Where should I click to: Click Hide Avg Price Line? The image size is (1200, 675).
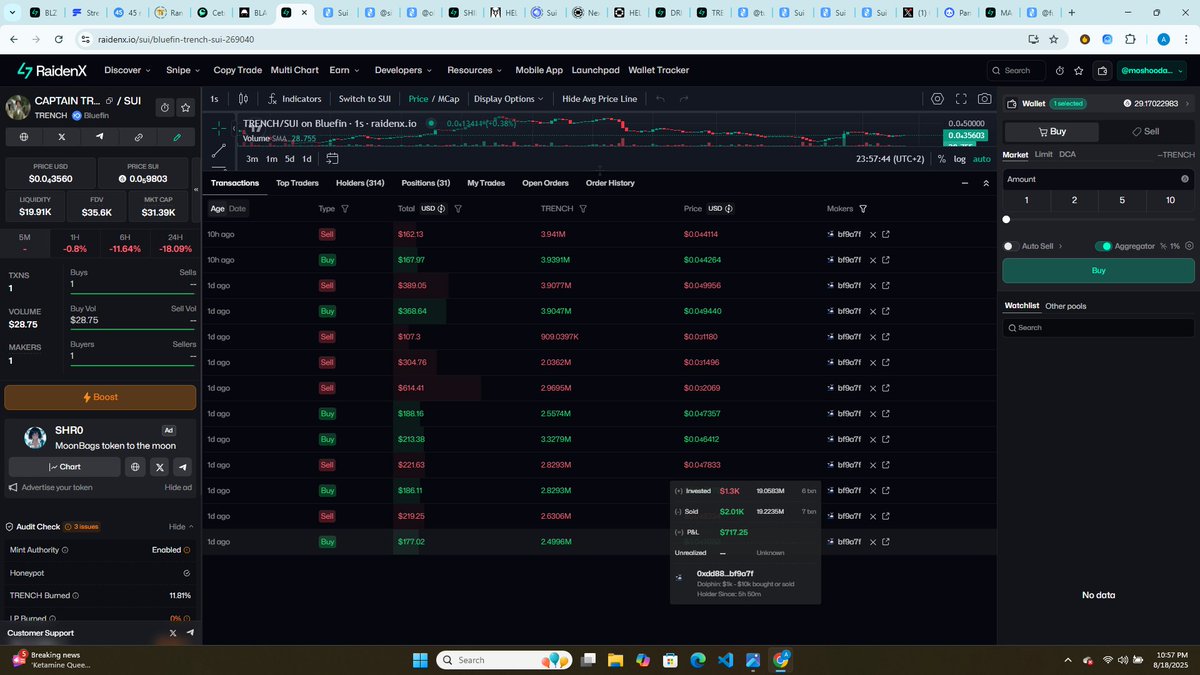click(x=599, y=99)
